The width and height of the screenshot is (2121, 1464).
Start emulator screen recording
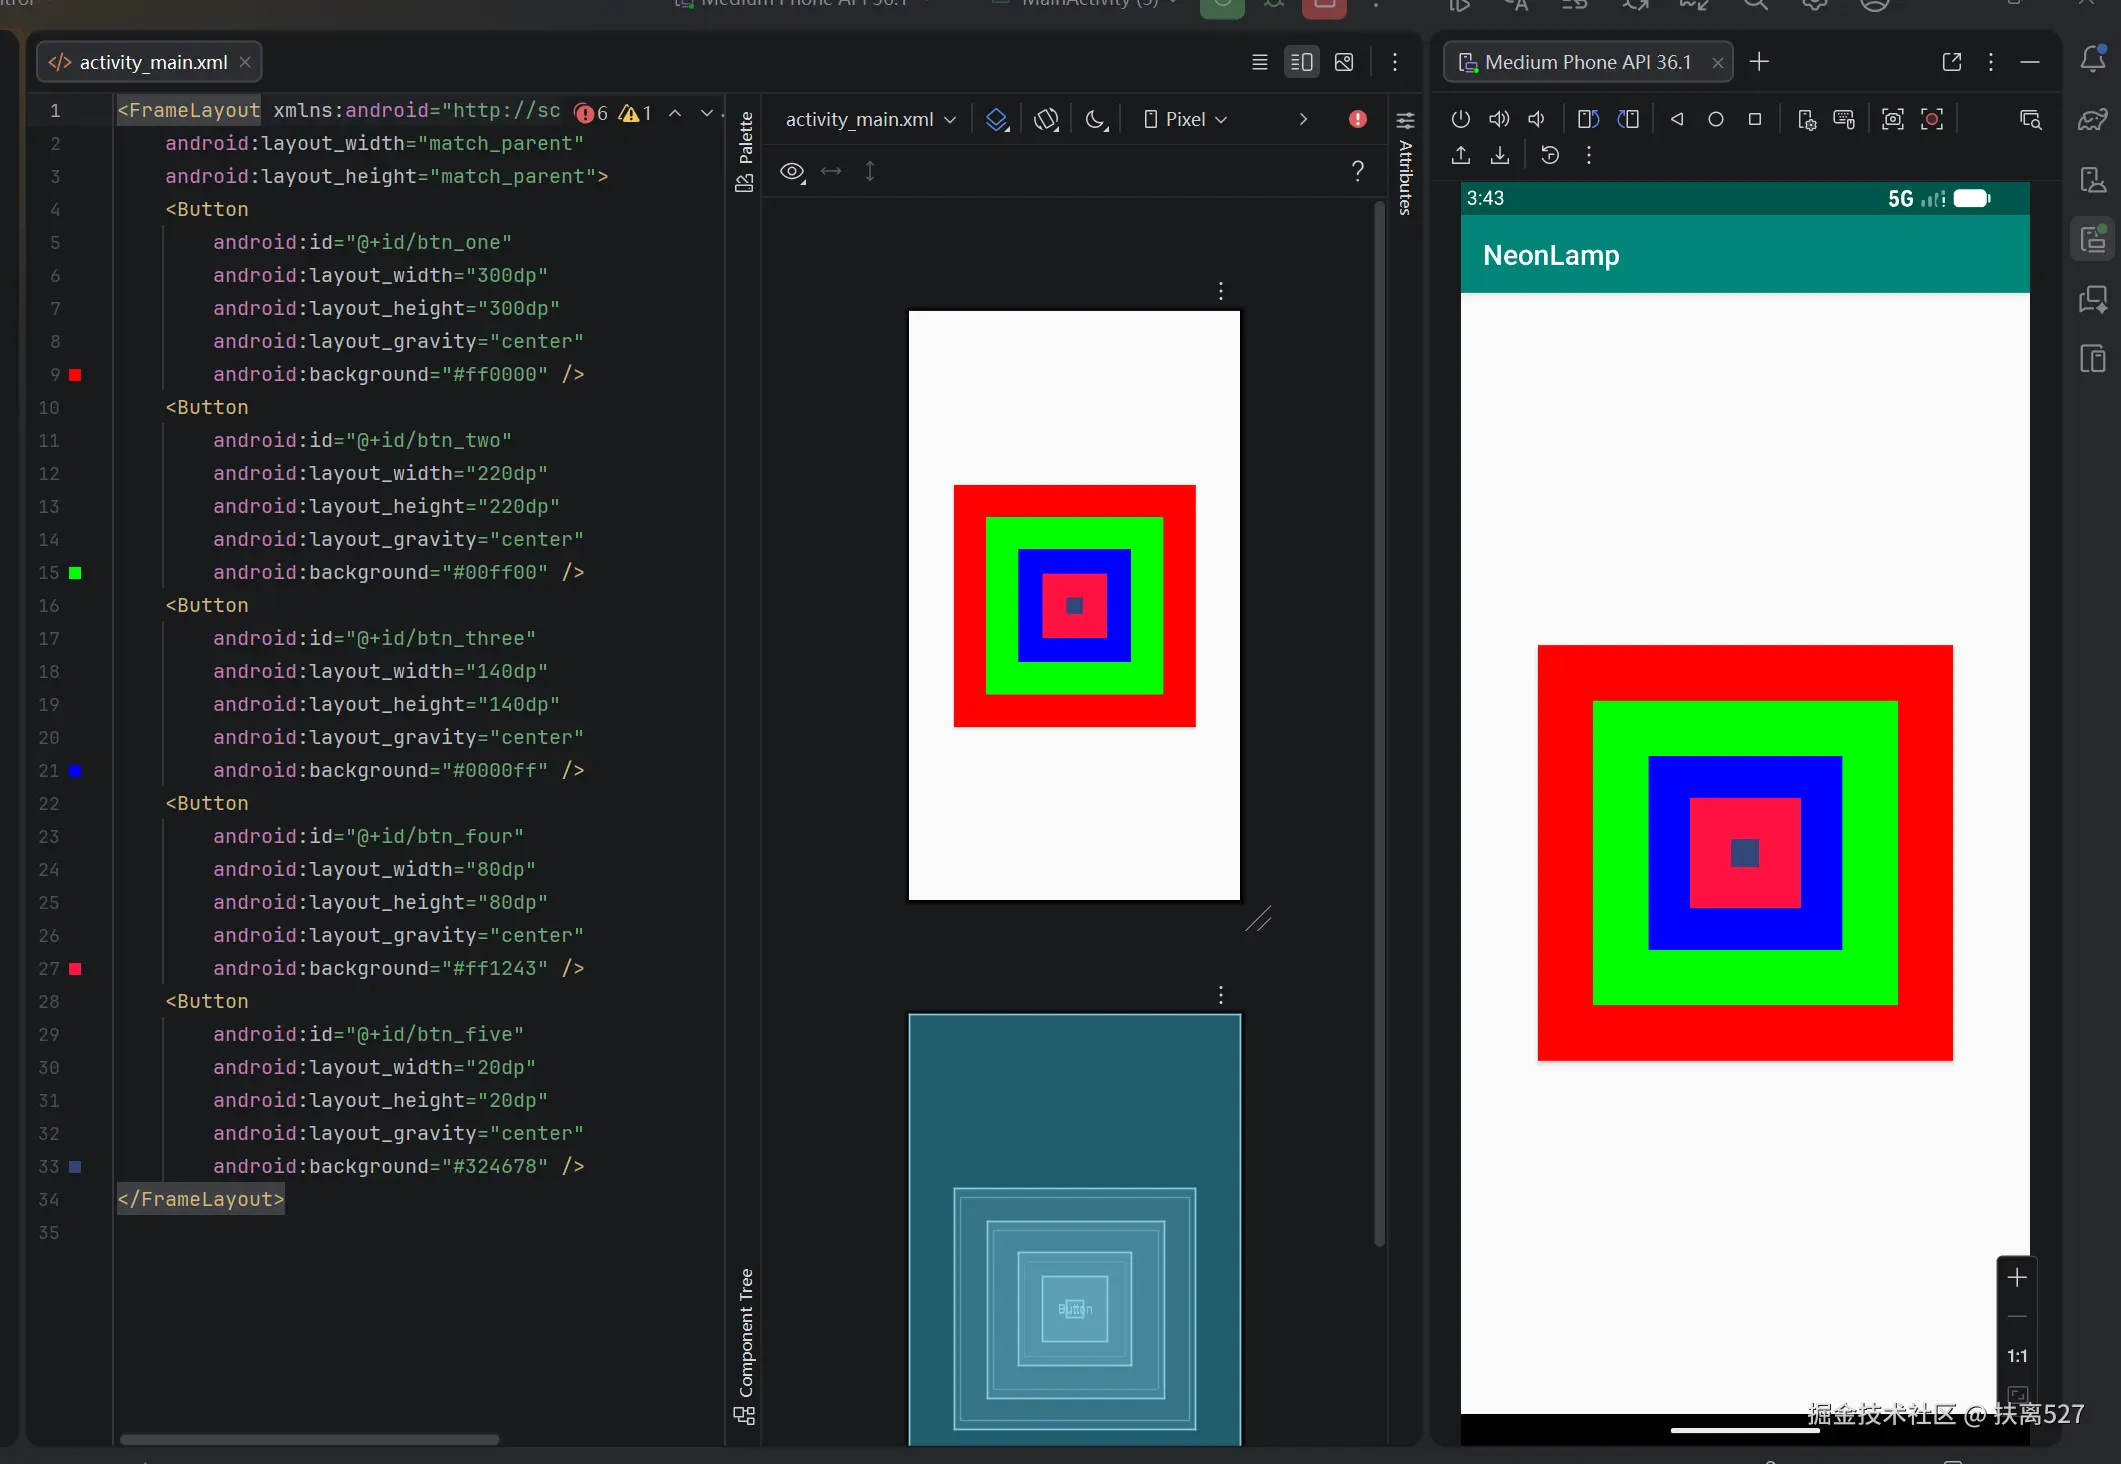pos(1932,119)
